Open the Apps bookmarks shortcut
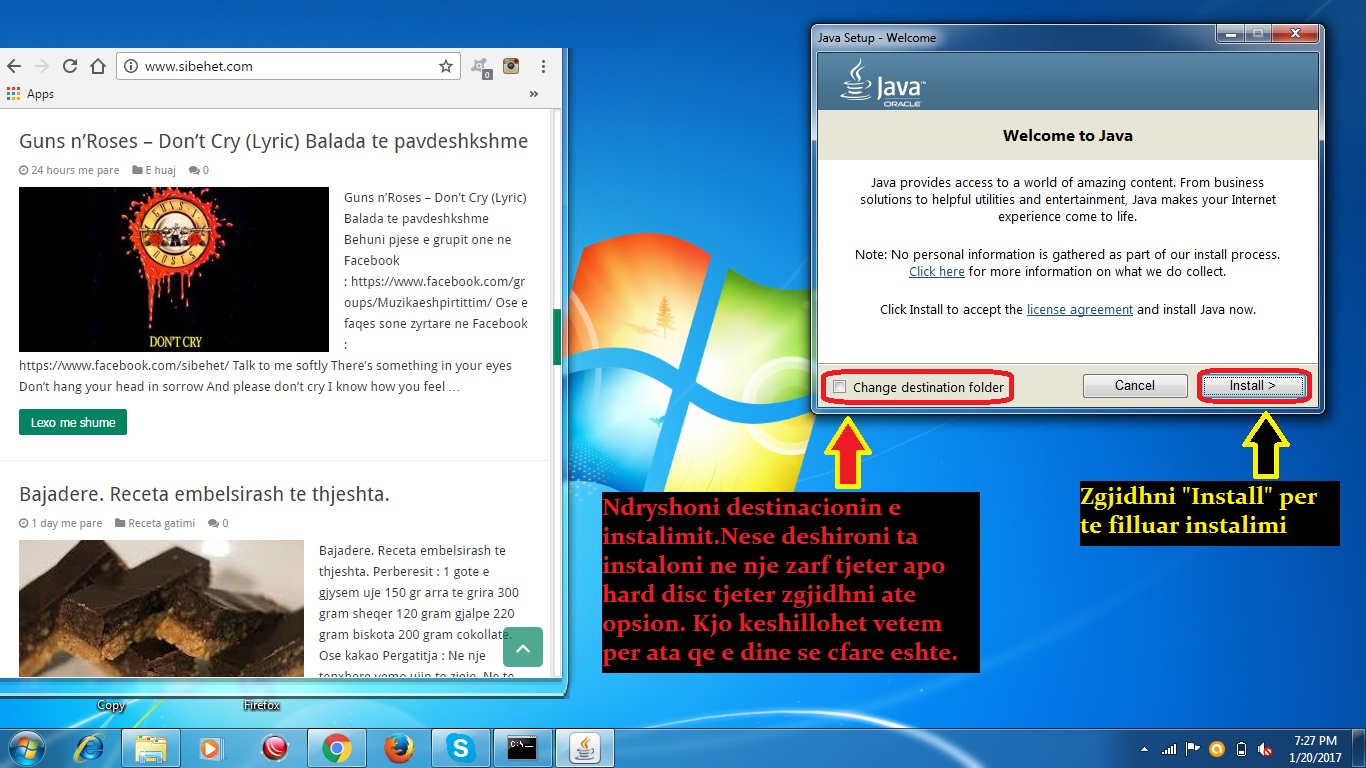1366x768 pixels. coord(30,94)
